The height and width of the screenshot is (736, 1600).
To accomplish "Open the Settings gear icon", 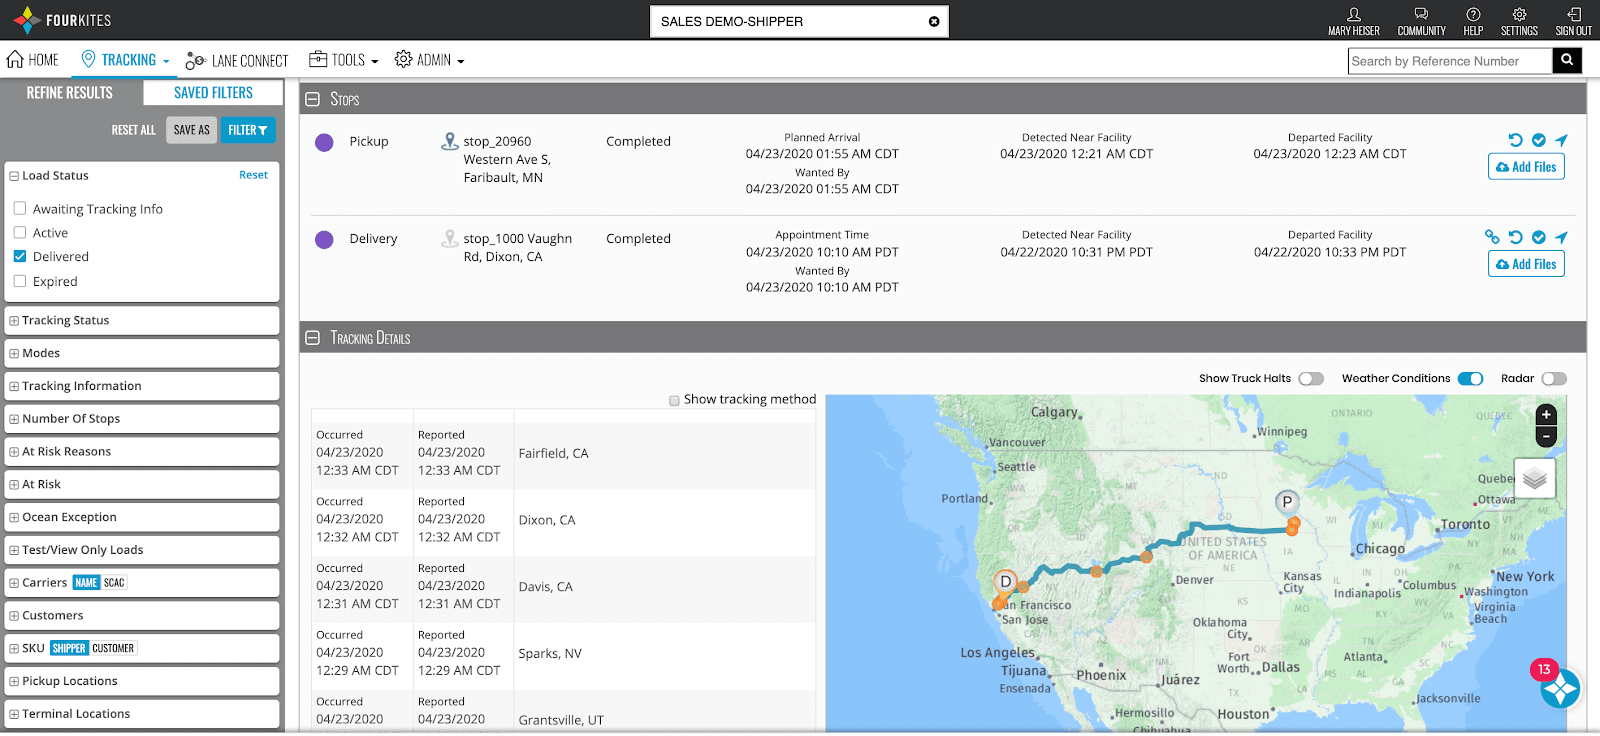I will (1519, 14).
